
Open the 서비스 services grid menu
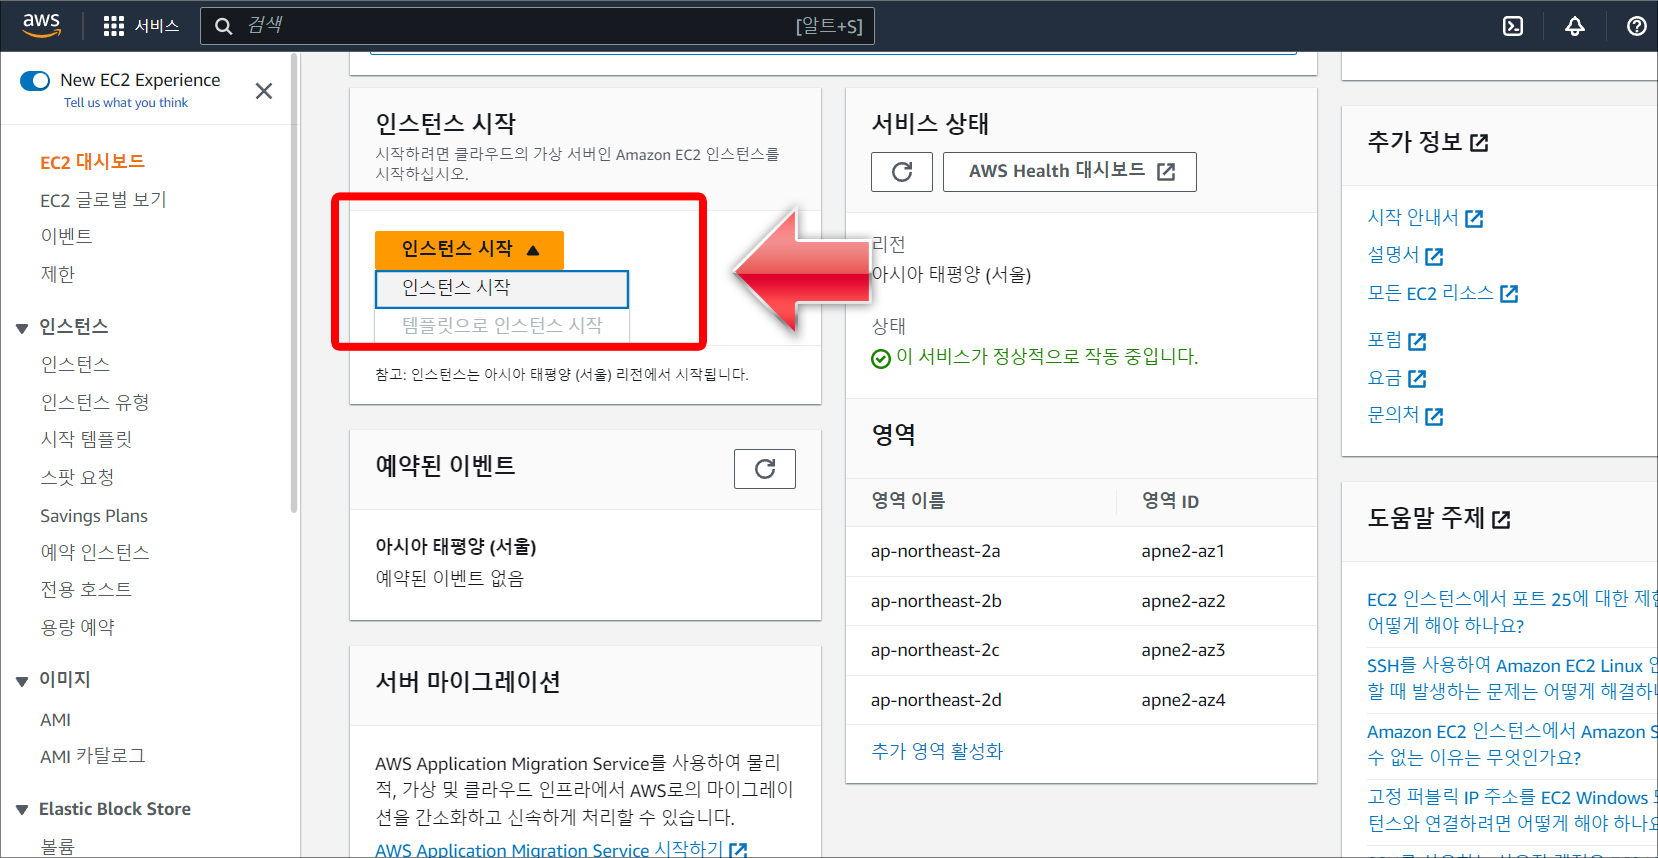141,26
